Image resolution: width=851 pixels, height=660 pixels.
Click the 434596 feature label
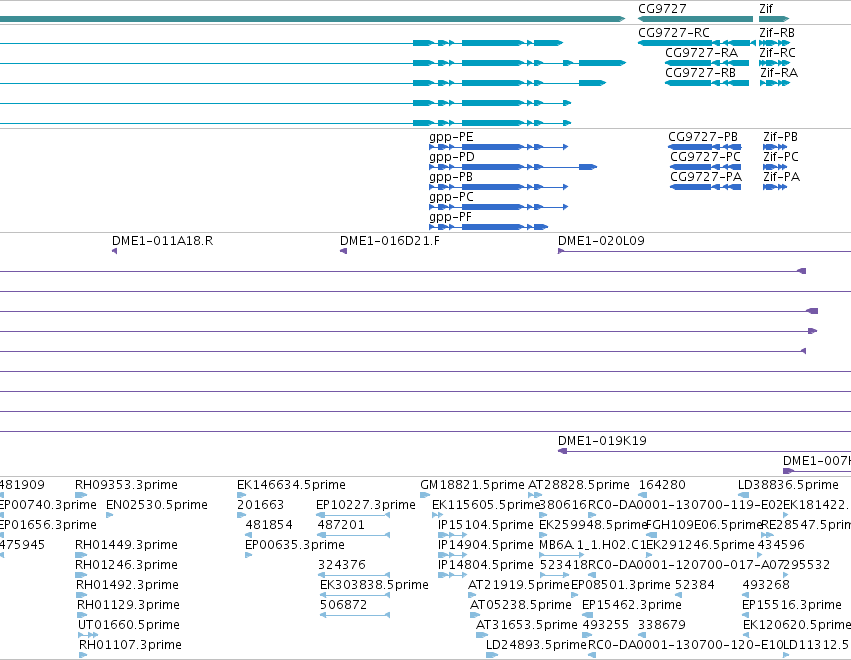tap(781, 545)
